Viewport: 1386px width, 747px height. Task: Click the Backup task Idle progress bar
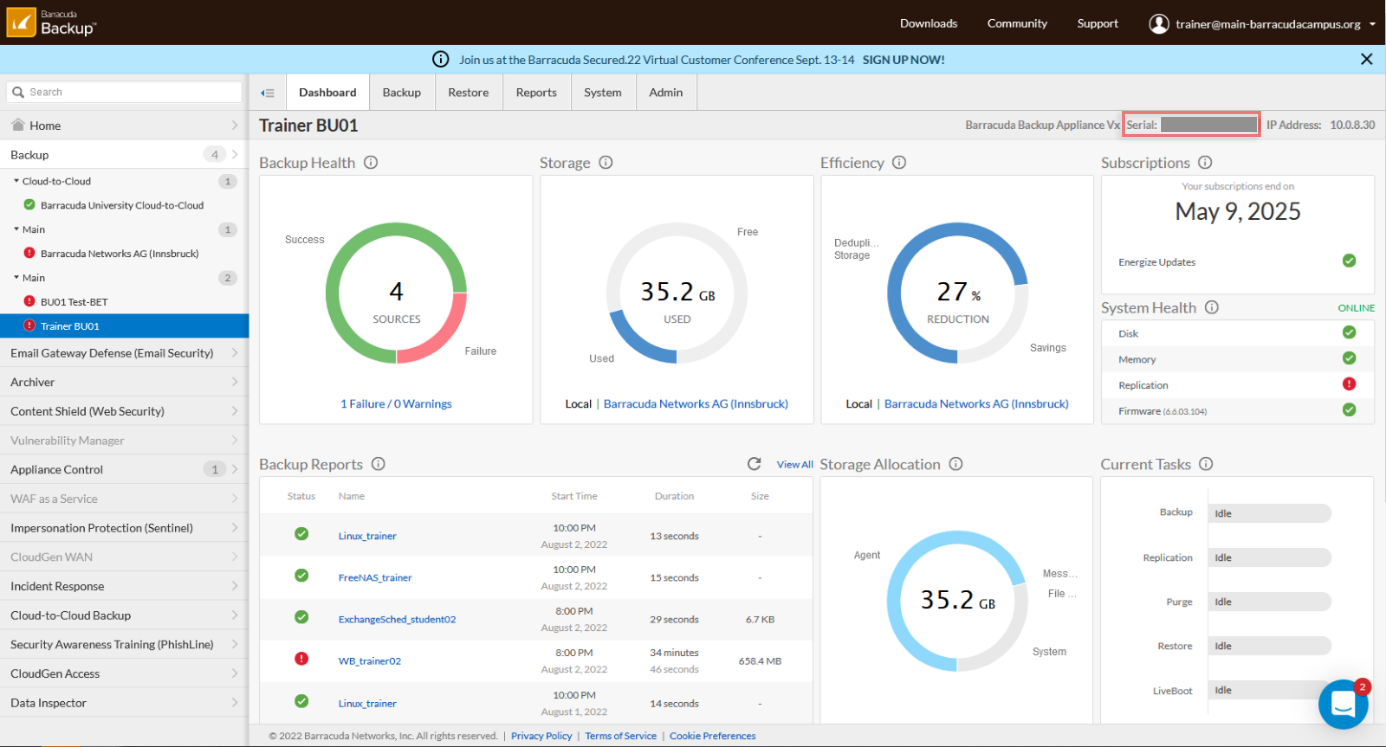tap(1270, 513)
